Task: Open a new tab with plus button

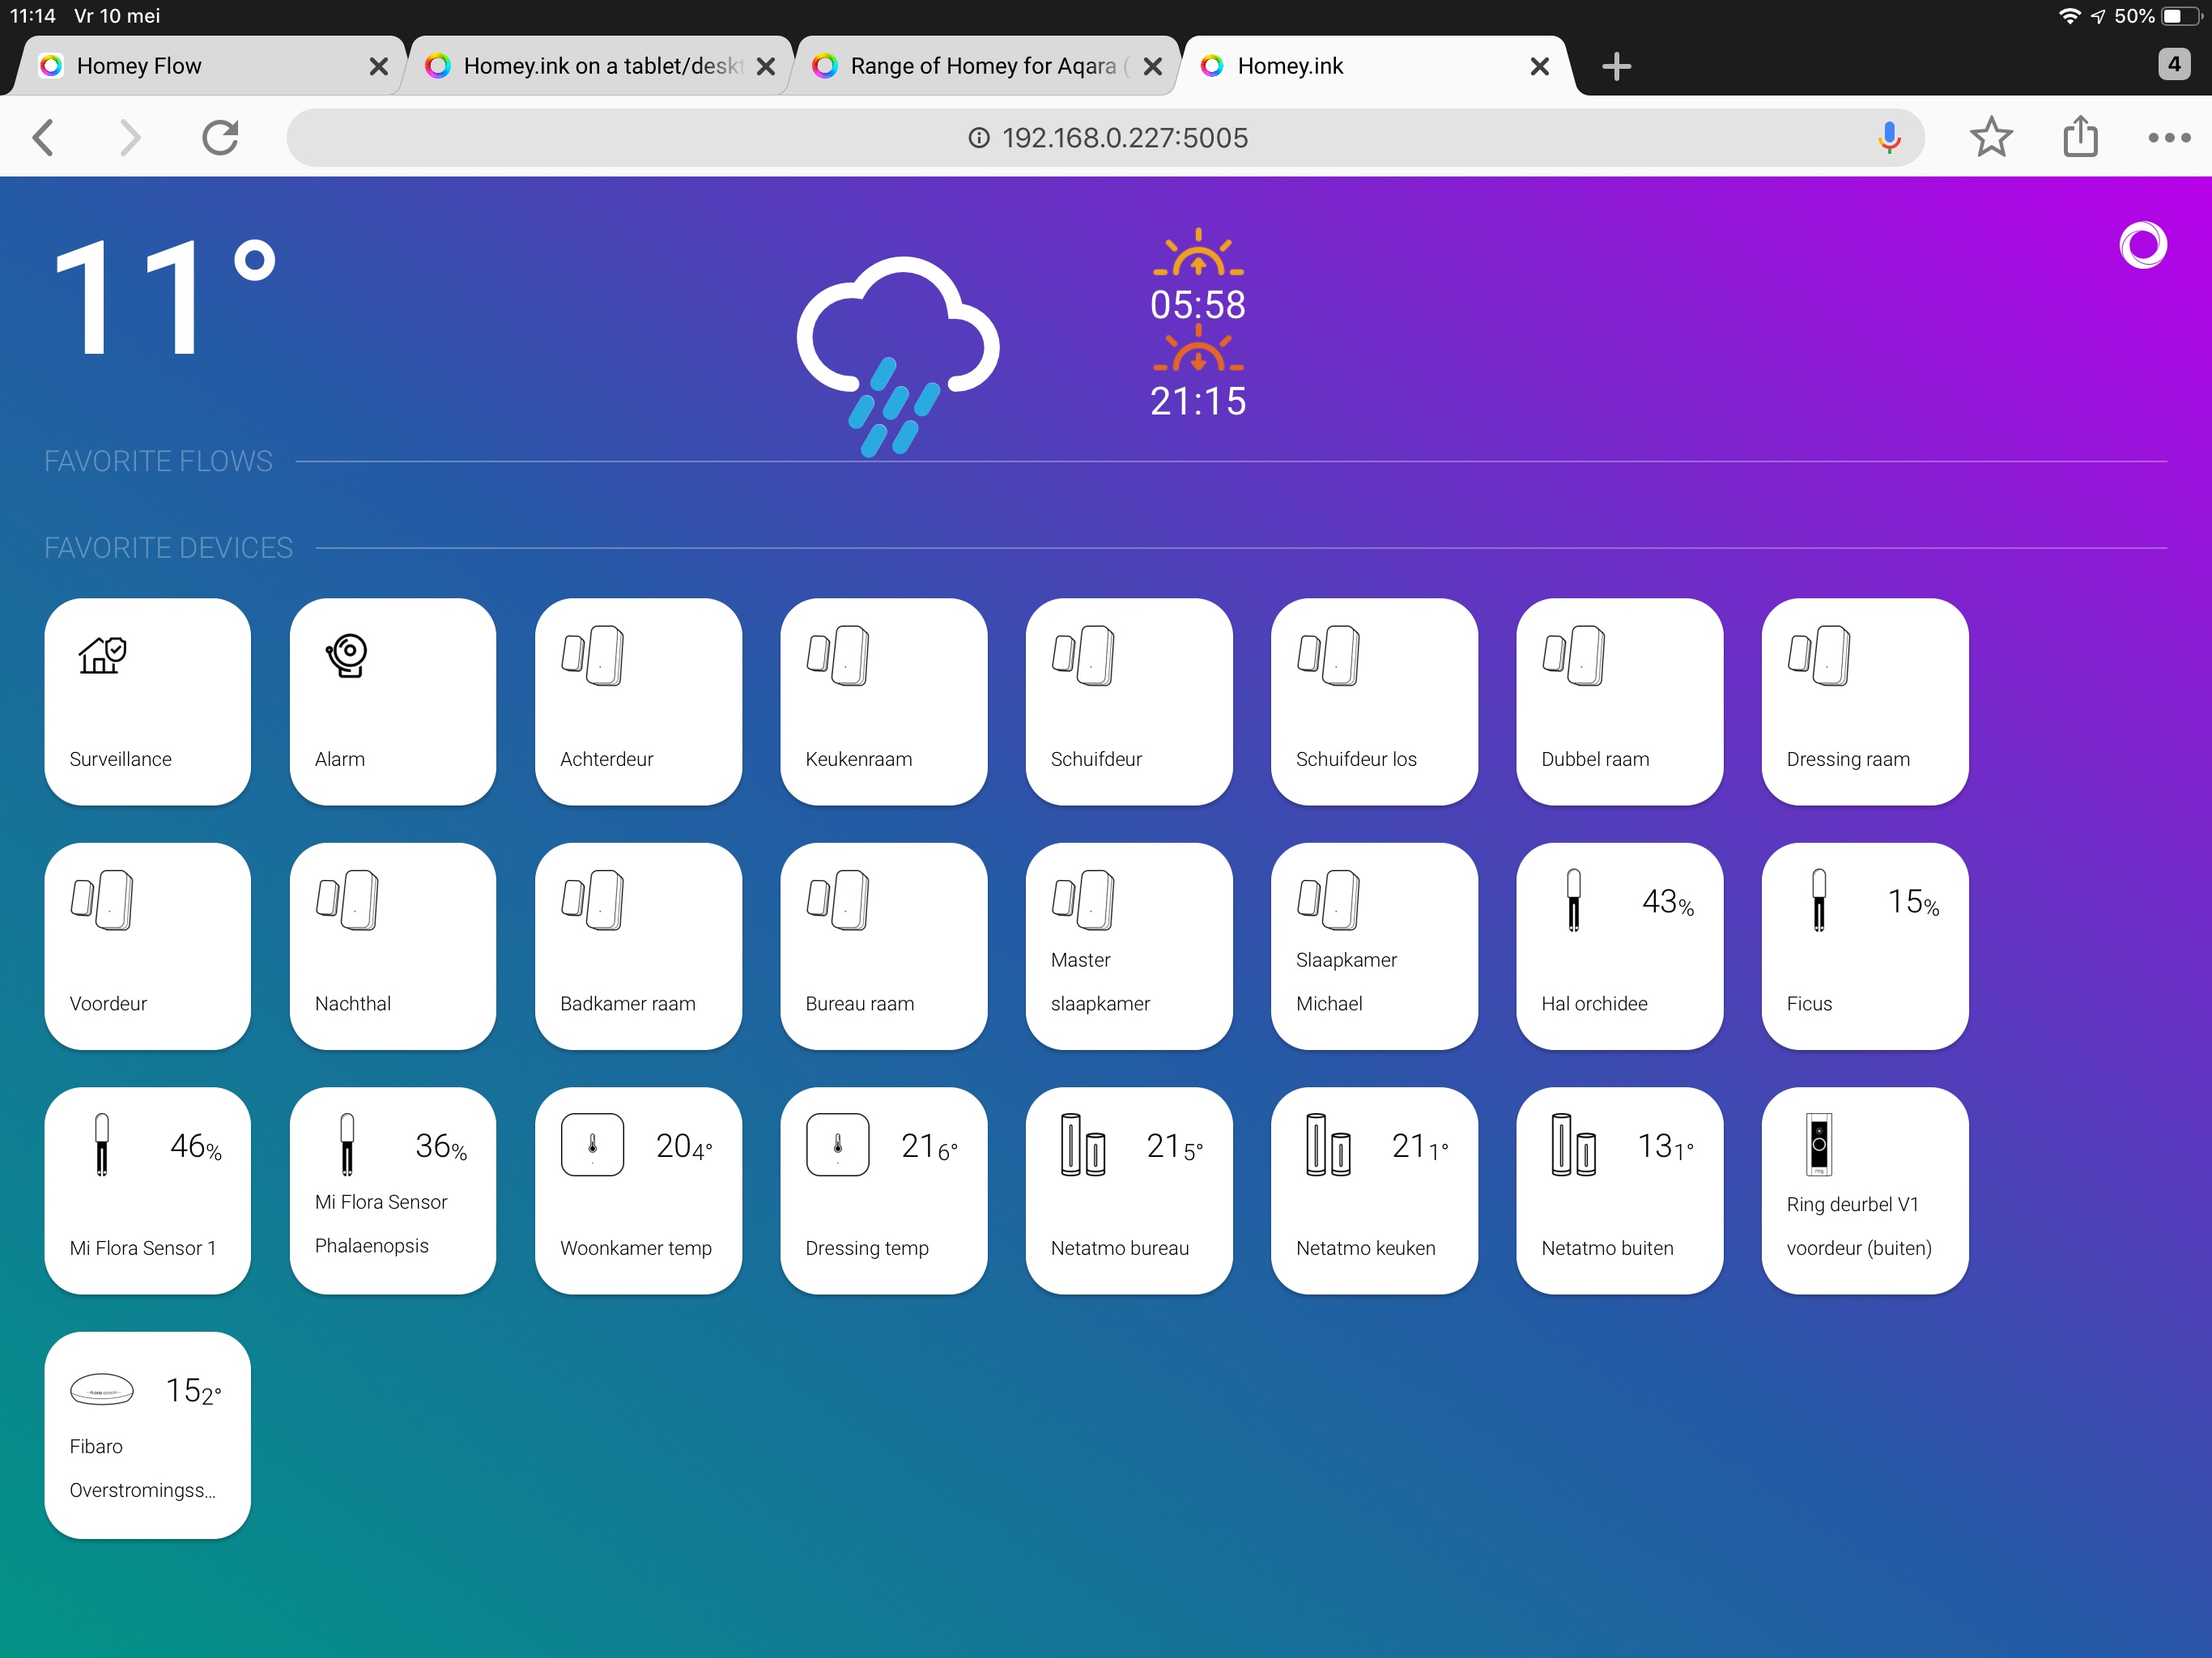Action: click(1616, 66)
